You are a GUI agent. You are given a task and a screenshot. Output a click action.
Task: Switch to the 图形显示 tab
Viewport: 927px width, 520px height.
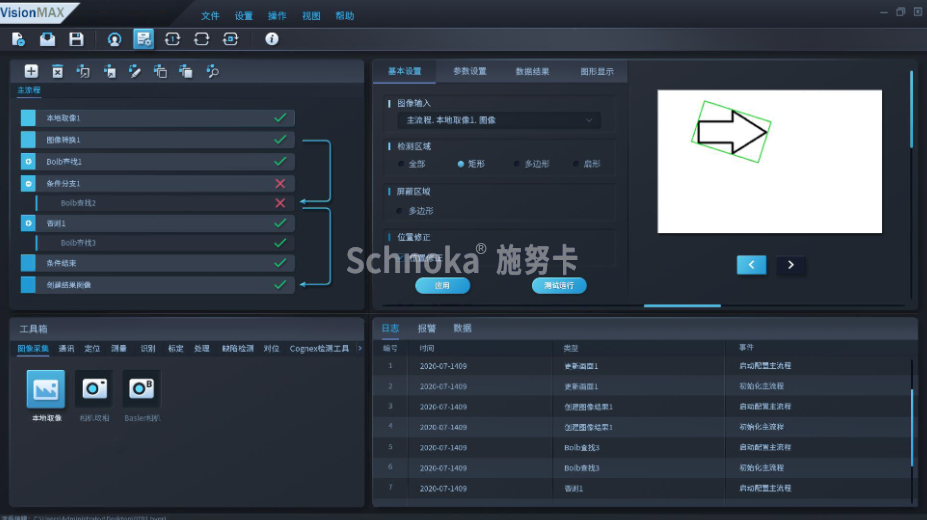(x=597, y=72)
